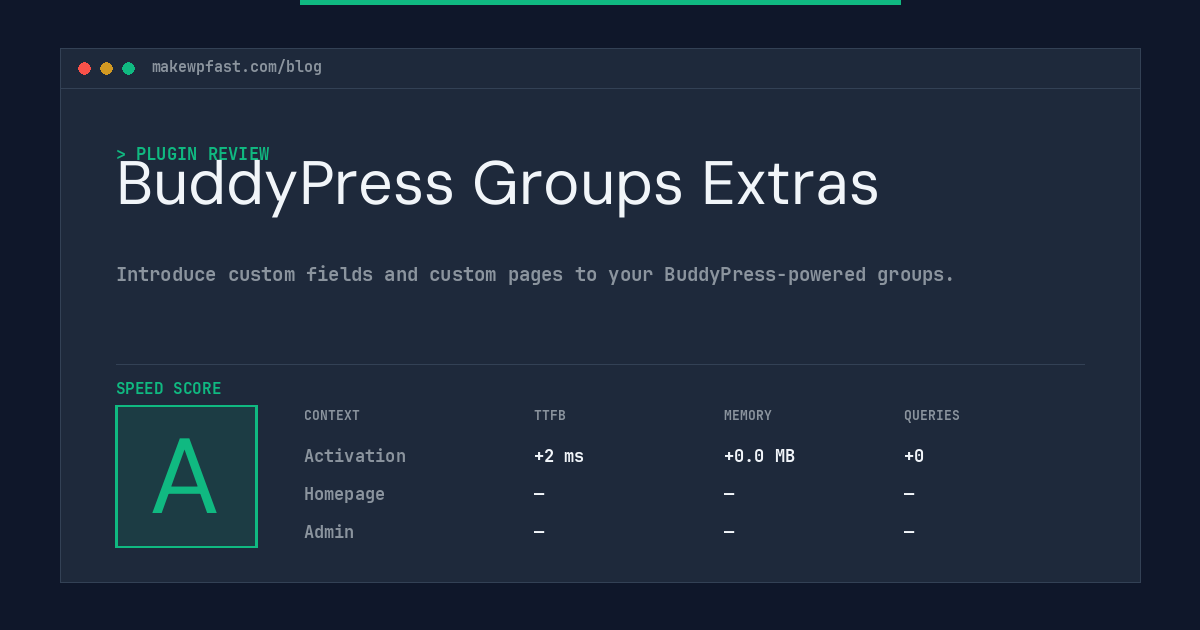Select the Admin row label
Viewport: 1200px width, 630px height.
[329, 532]
